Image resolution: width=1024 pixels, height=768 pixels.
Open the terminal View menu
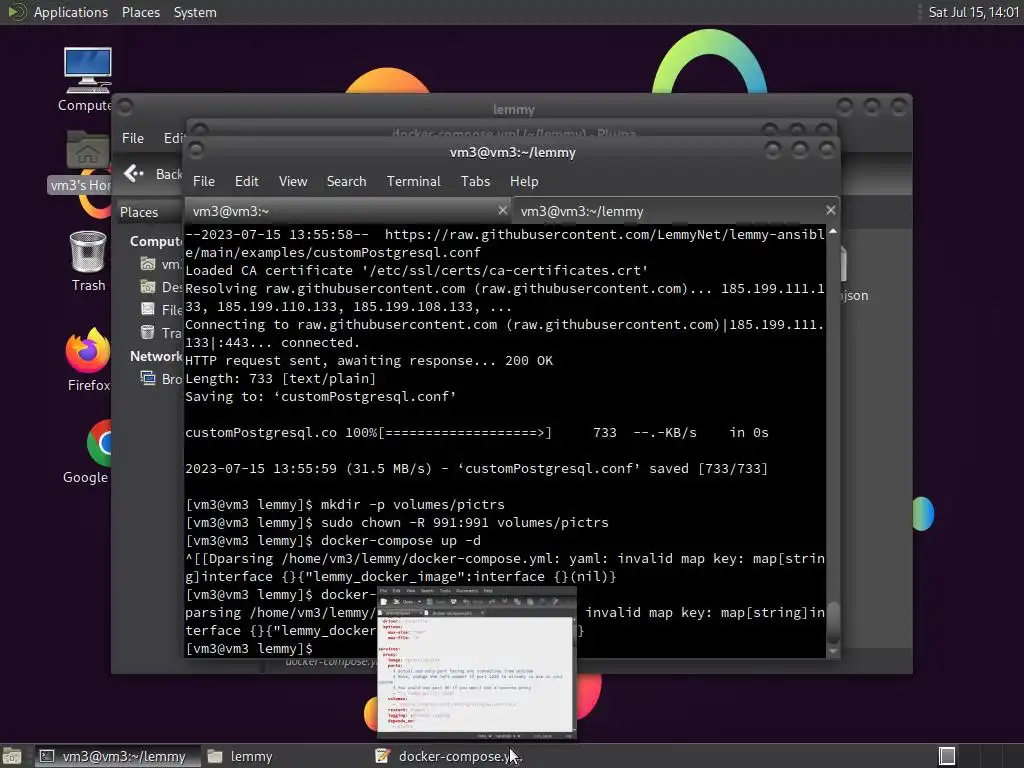click(x=293, y=182)
